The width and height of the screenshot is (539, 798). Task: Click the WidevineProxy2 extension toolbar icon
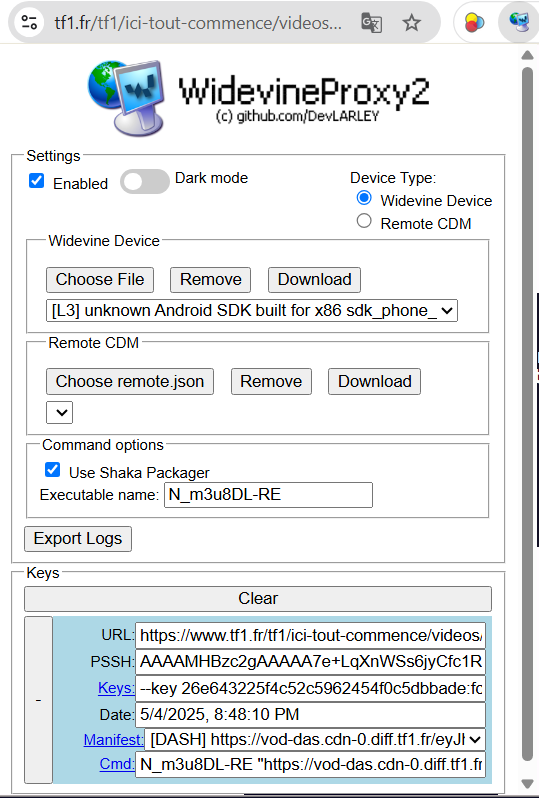(x=520, y=22)
